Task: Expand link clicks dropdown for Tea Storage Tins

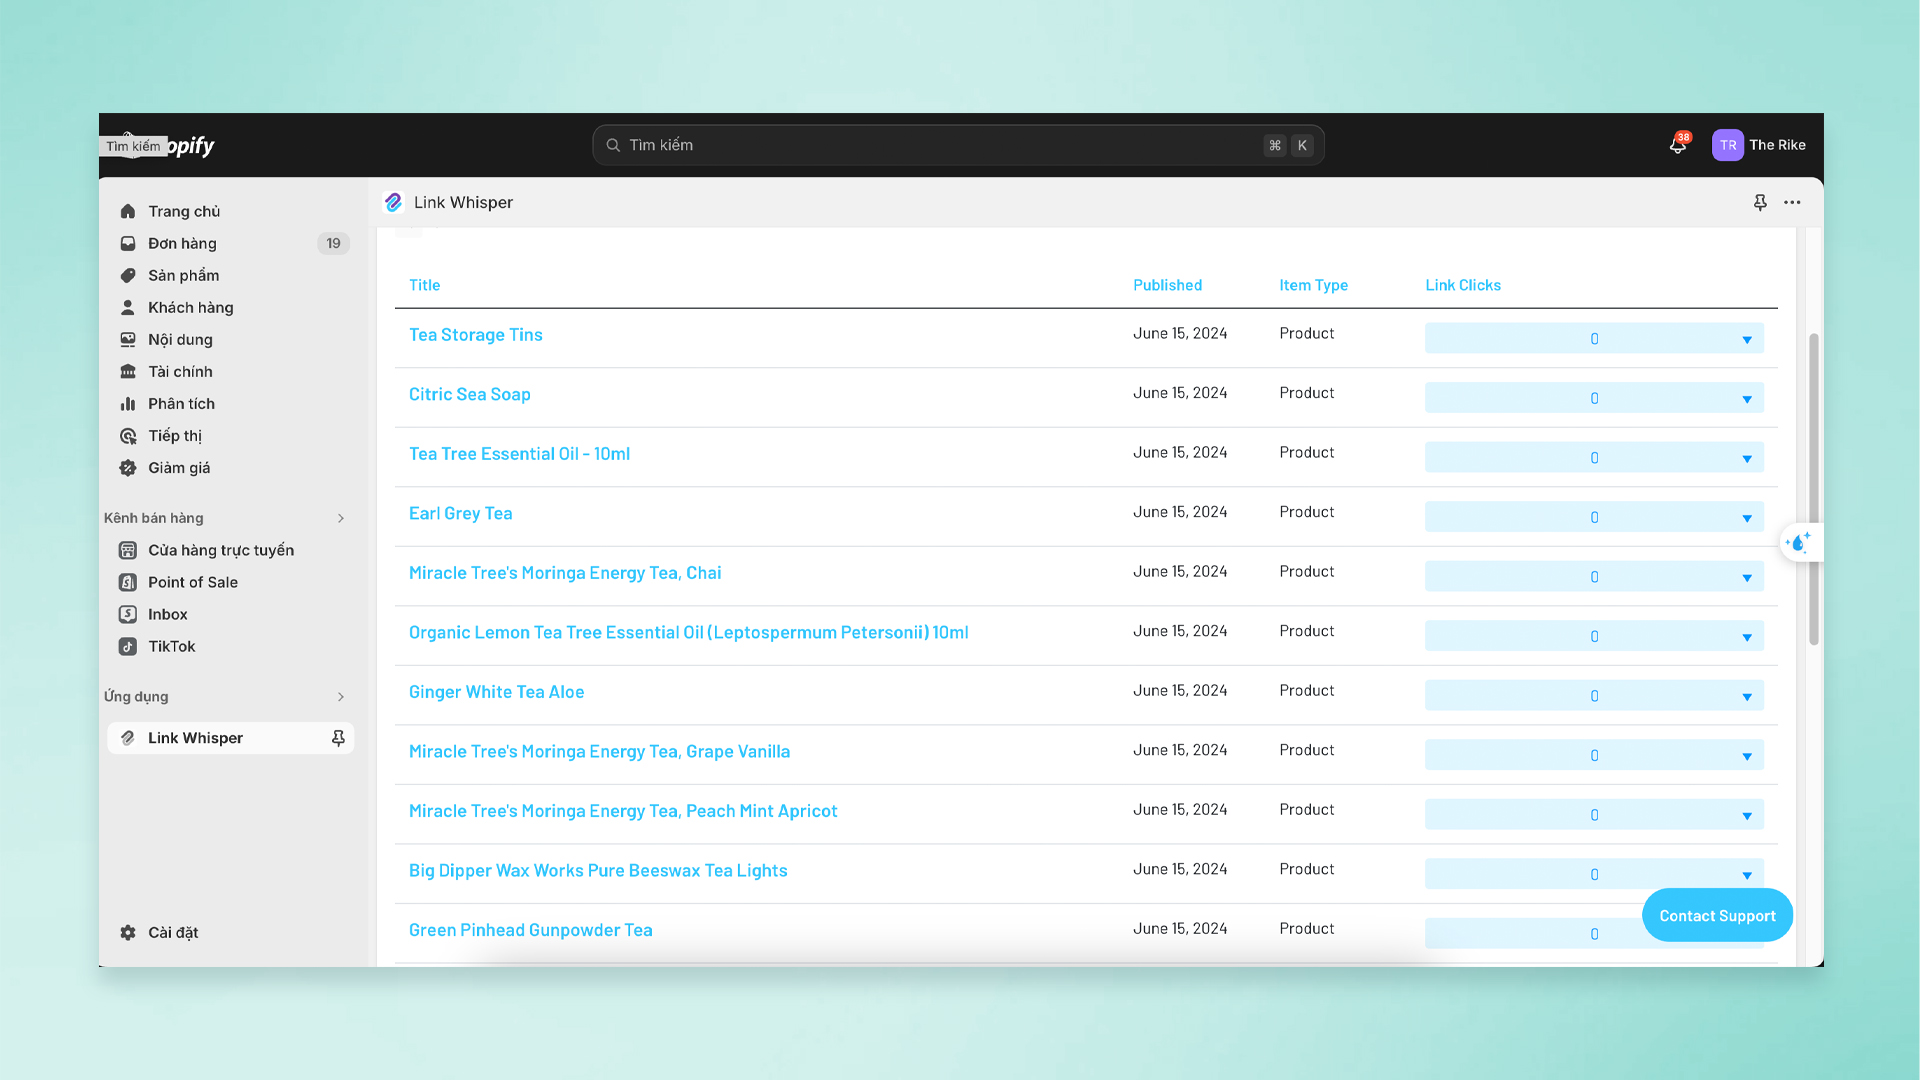Action: 1746,339
